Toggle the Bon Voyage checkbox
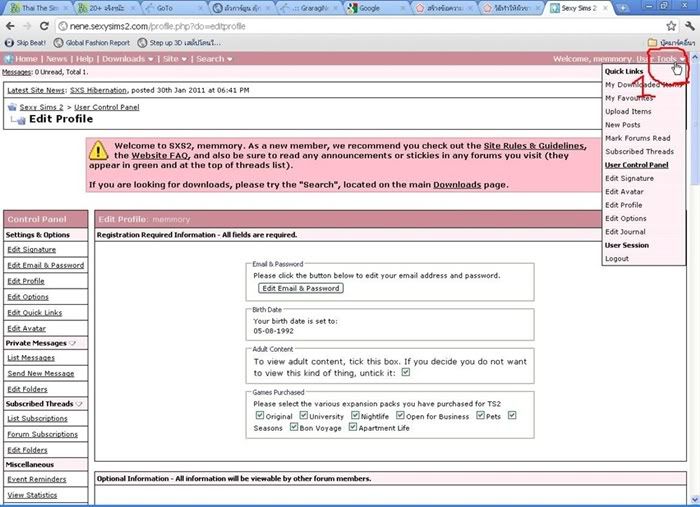 (294, 427)
